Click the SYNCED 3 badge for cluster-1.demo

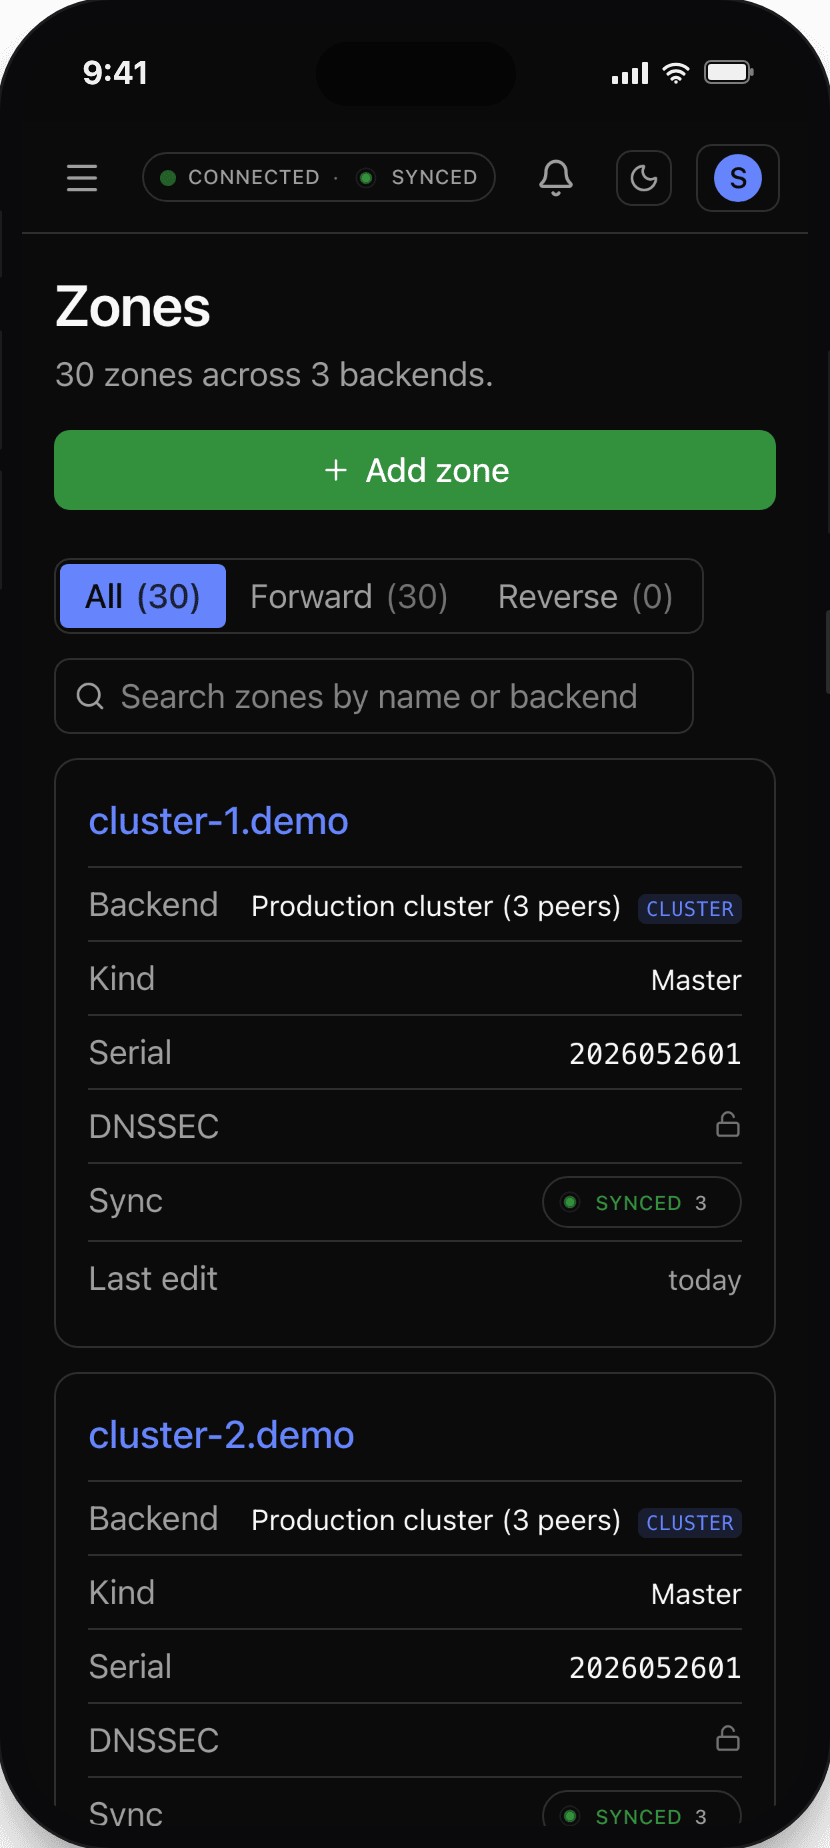pyautogui.click(x=642, y=1202)
